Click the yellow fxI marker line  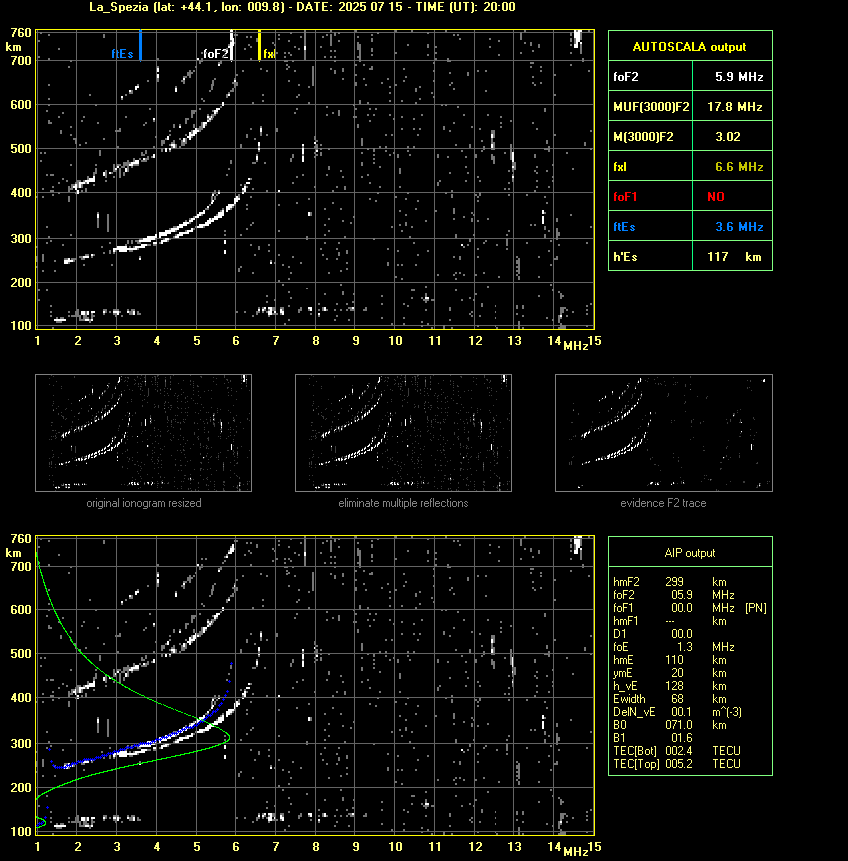pyautogui.click(x=259, y=45)
